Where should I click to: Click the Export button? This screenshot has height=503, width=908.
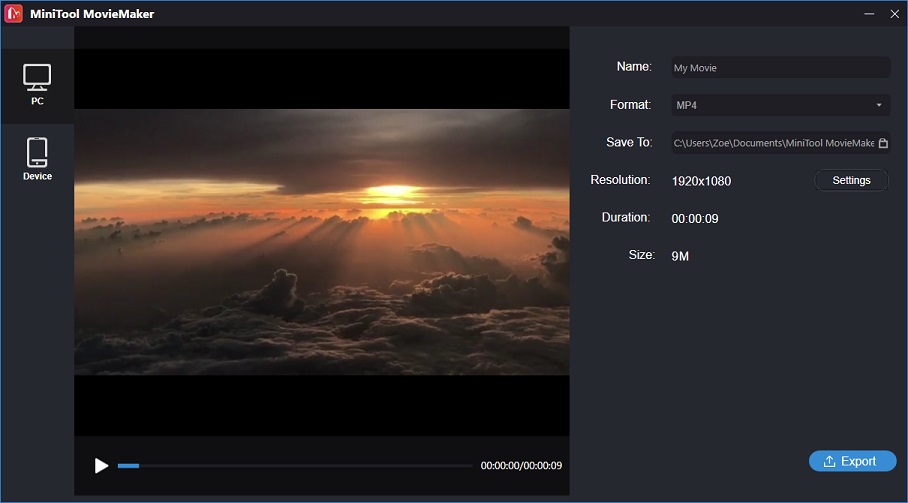(x=852, y=461)
